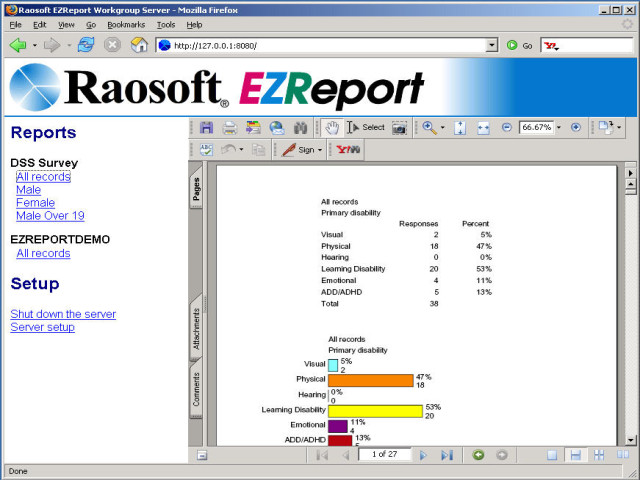Open Search with the binoculars icon

[x=300, y=128]
